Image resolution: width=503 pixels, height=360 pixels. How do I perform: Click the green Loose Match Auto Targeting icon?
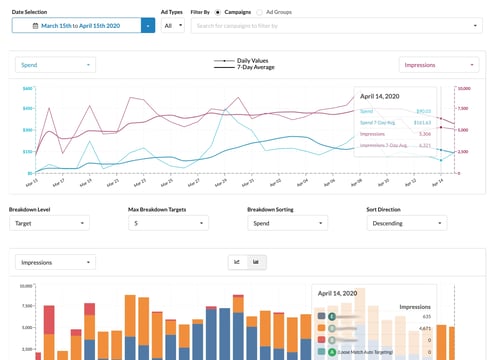click(x=332, y=352)
